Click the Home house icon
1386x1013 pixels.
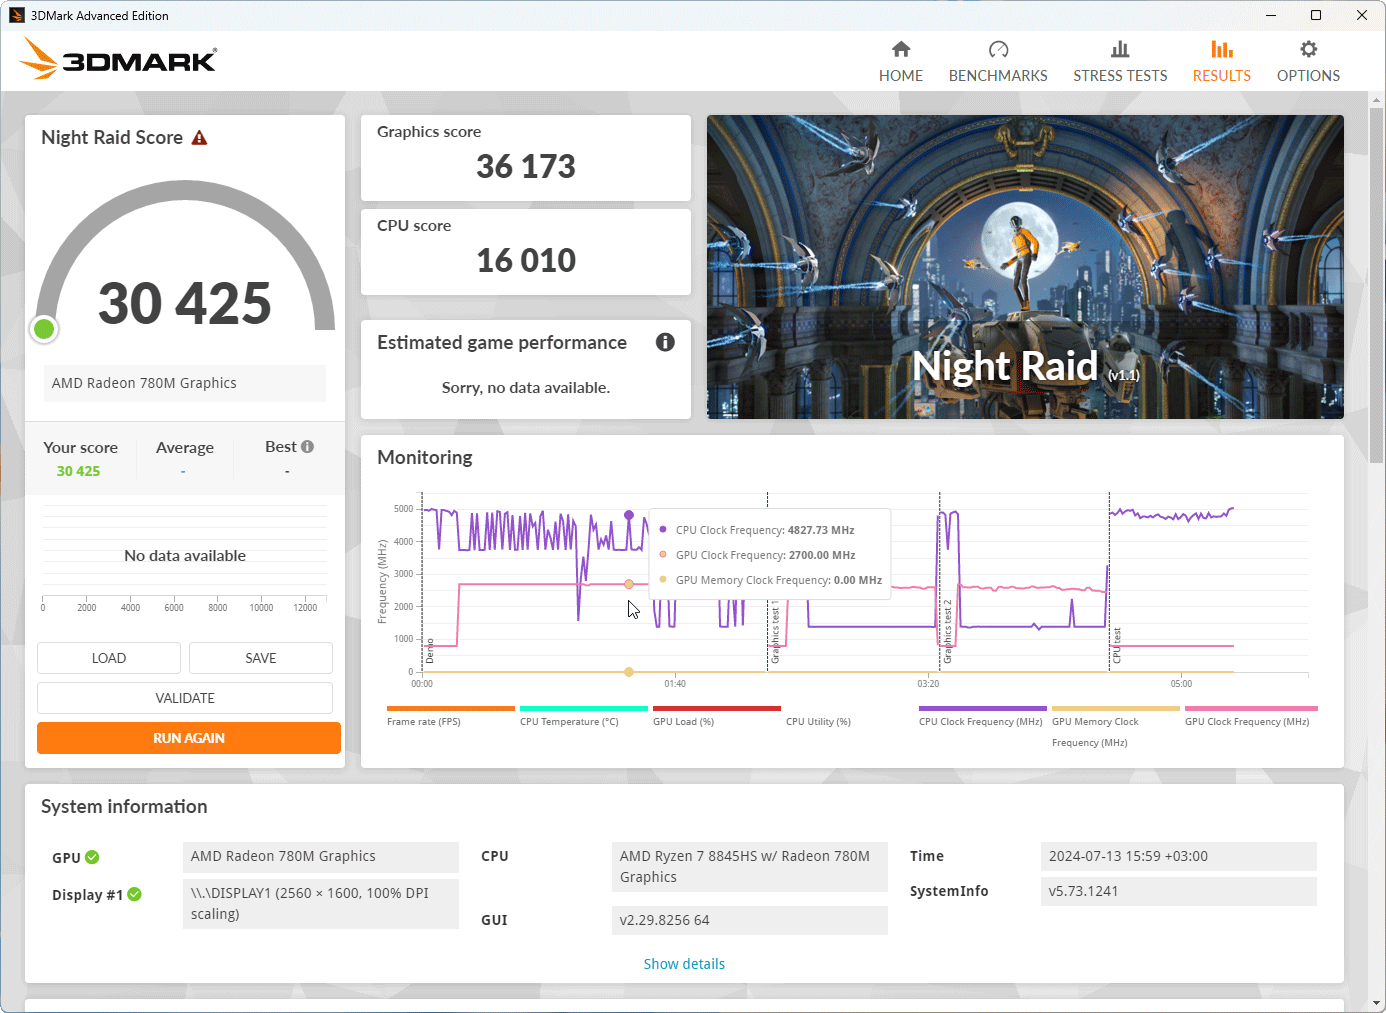click(901, 49)
